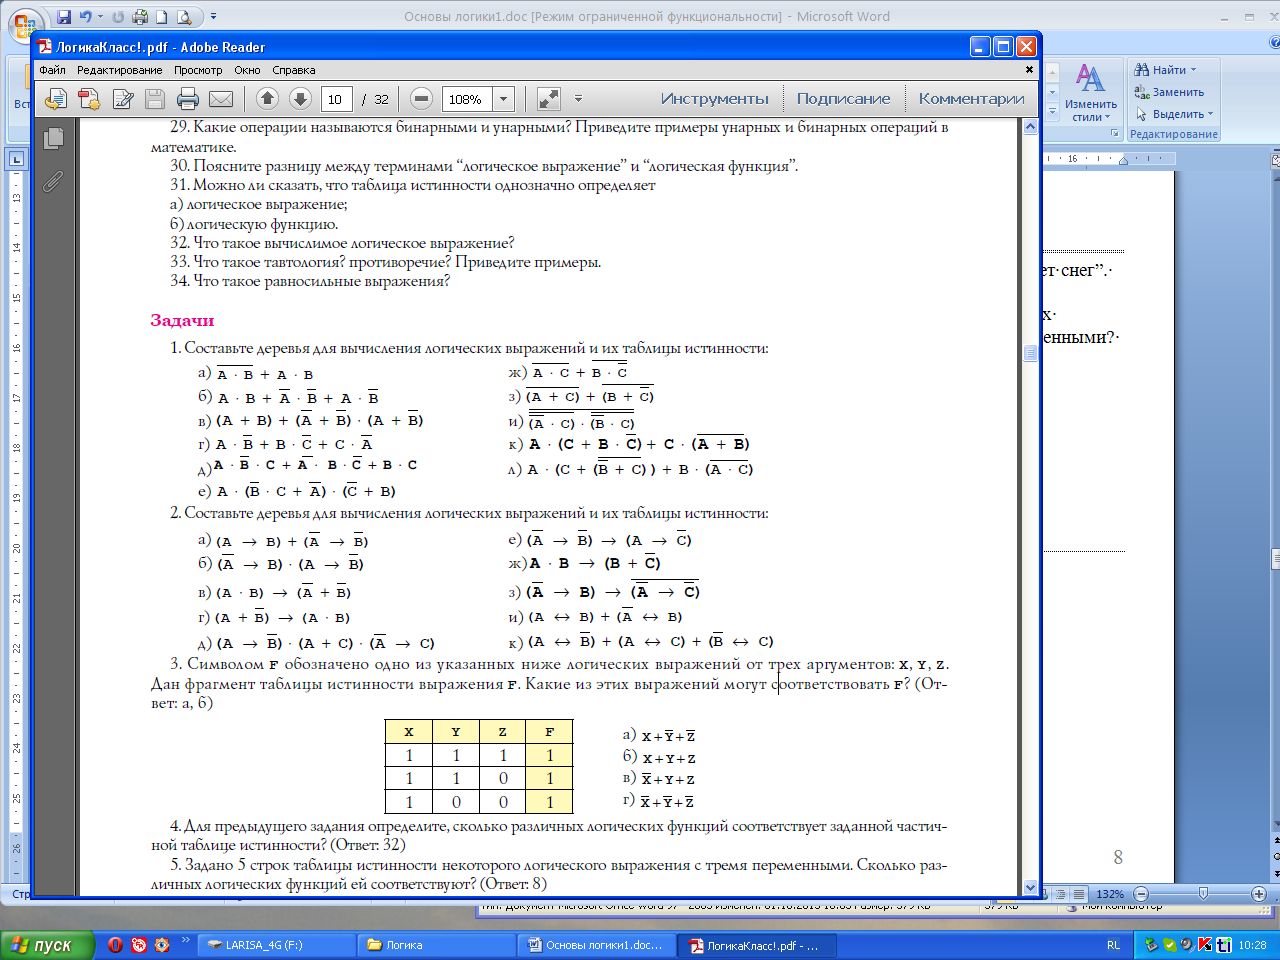Viewport: 1280px width, 960px height.
Task: Switch to Основы логики1.doc taskbar button
Action: pyautogui.click(x=596, y=945)
